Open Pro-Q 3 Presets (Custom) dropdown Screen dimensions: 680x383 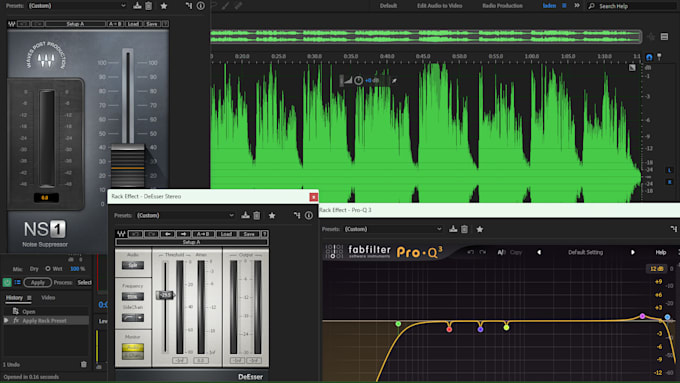(x=393, y=229)
